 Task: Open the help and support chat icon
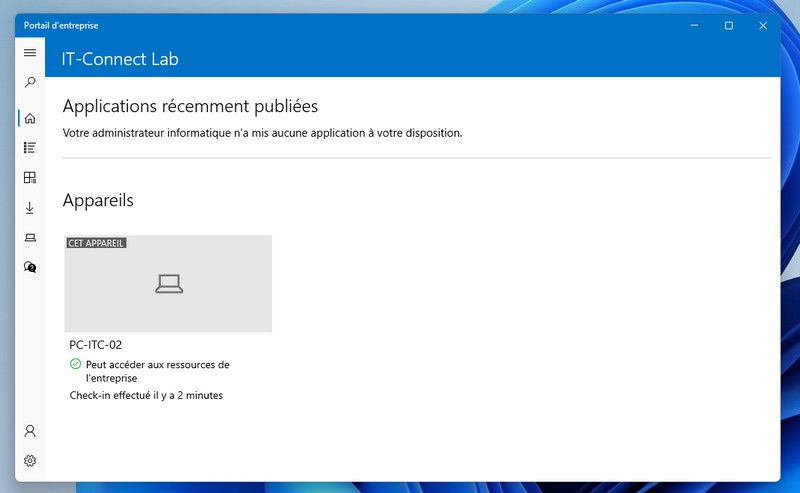click(30, 267)
